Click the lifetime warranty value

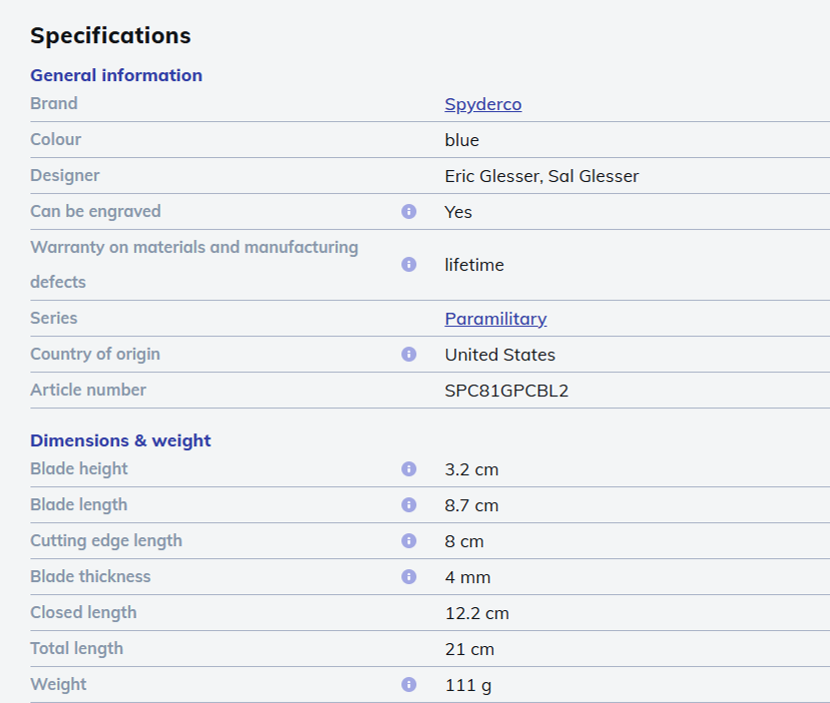coord(474,265)
